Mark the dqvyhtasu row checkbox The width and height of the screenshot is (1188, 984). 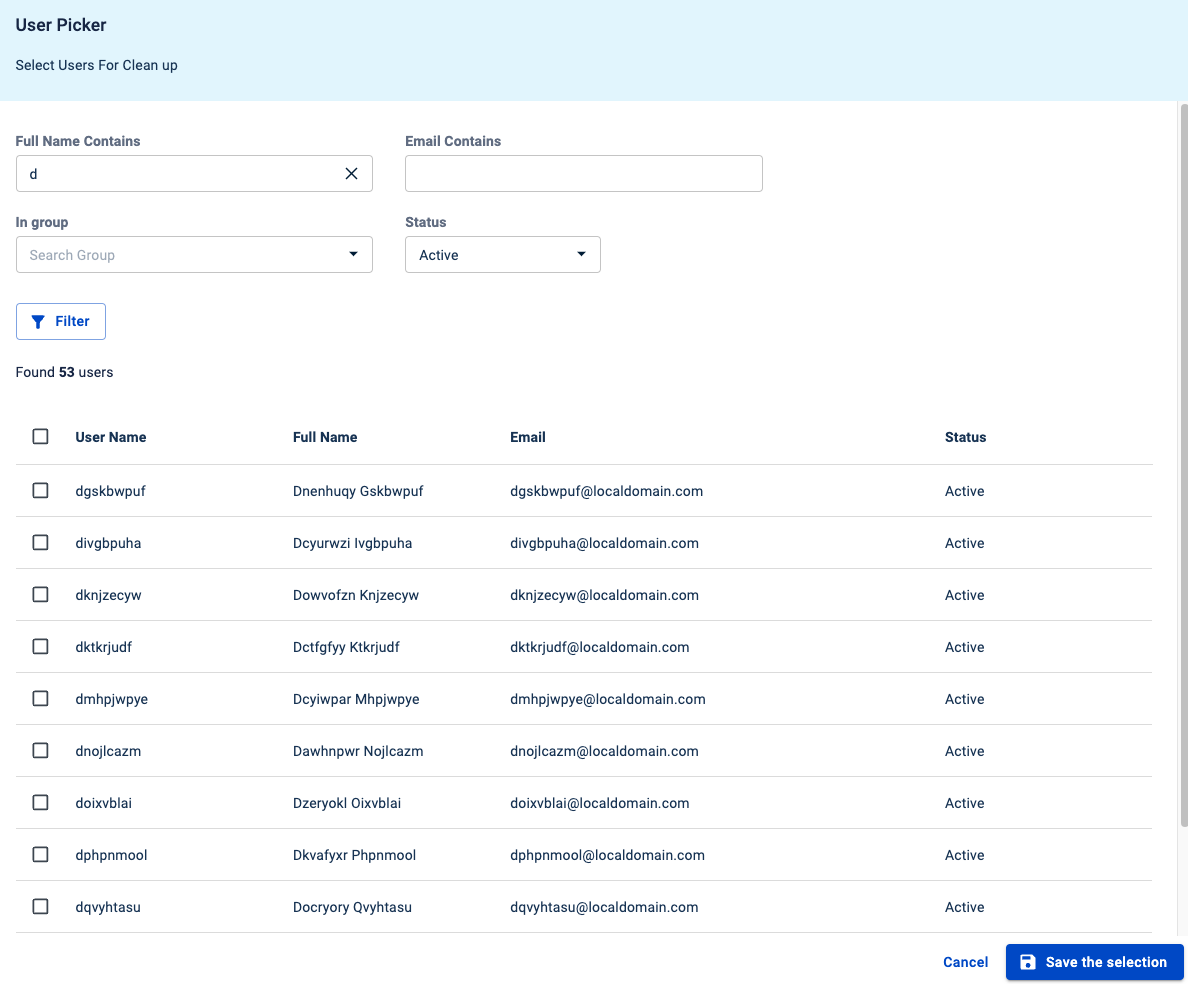click(40, 907)
